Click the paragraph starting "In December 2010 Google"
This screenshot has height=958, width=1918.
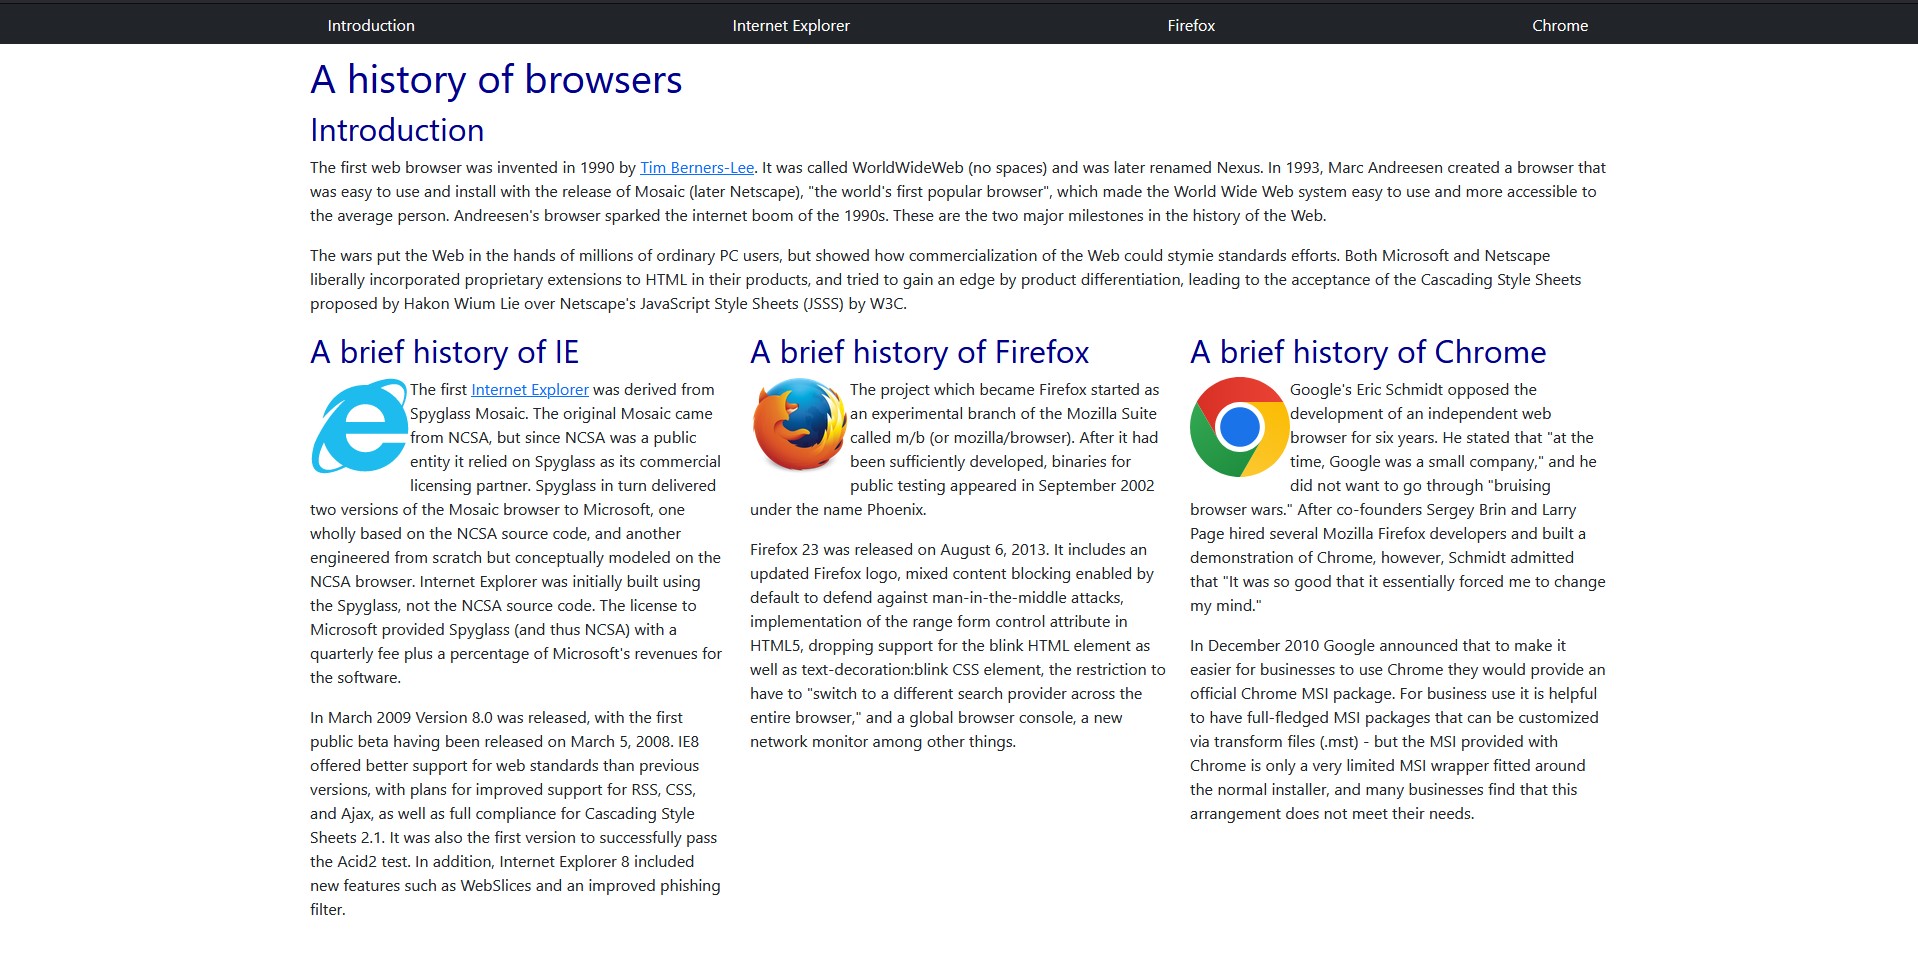click(x=1397, y=730)
